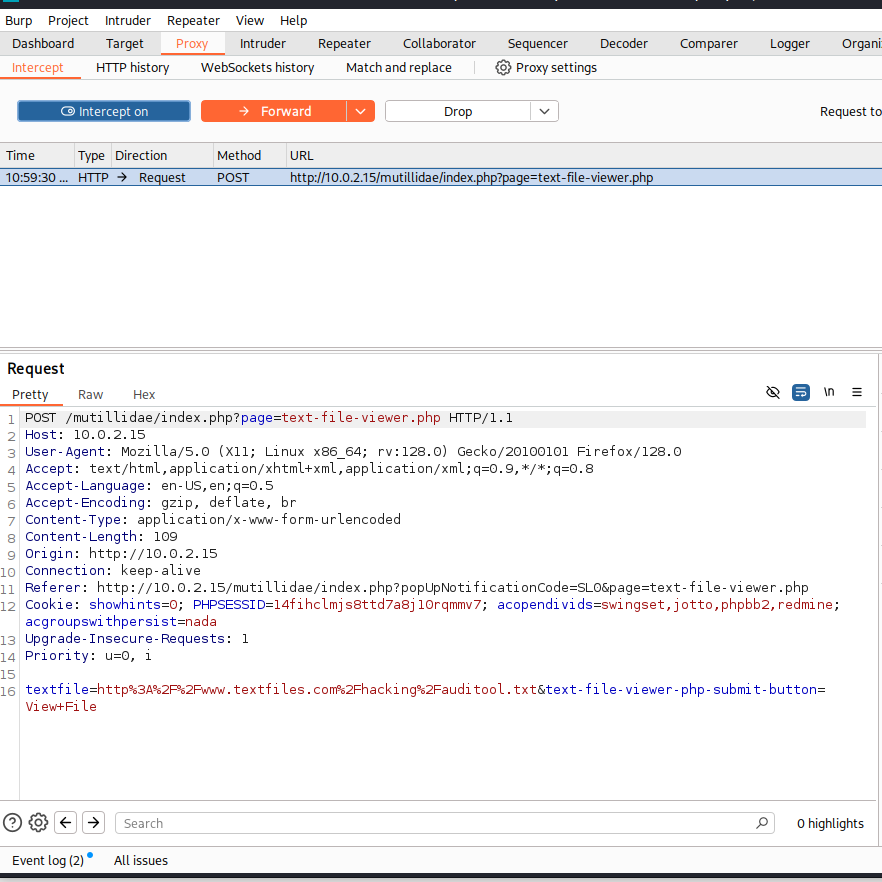Select the Hex view tab
This screenshot has width=882, height=882.
pos(144,394)
